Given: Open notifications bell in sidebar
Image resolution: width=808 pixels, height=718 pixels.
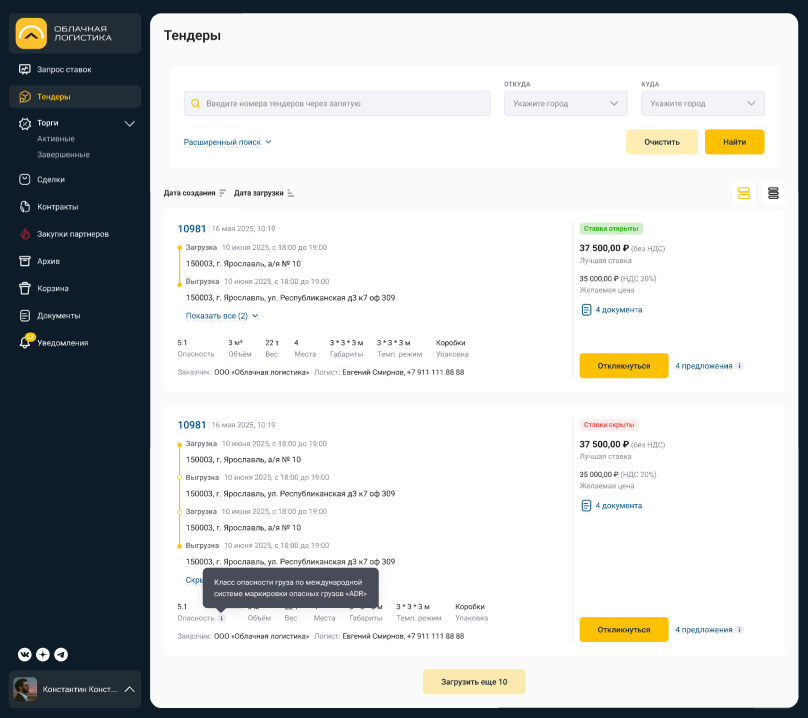Looking at the screenshot, I should coord(26,342).
